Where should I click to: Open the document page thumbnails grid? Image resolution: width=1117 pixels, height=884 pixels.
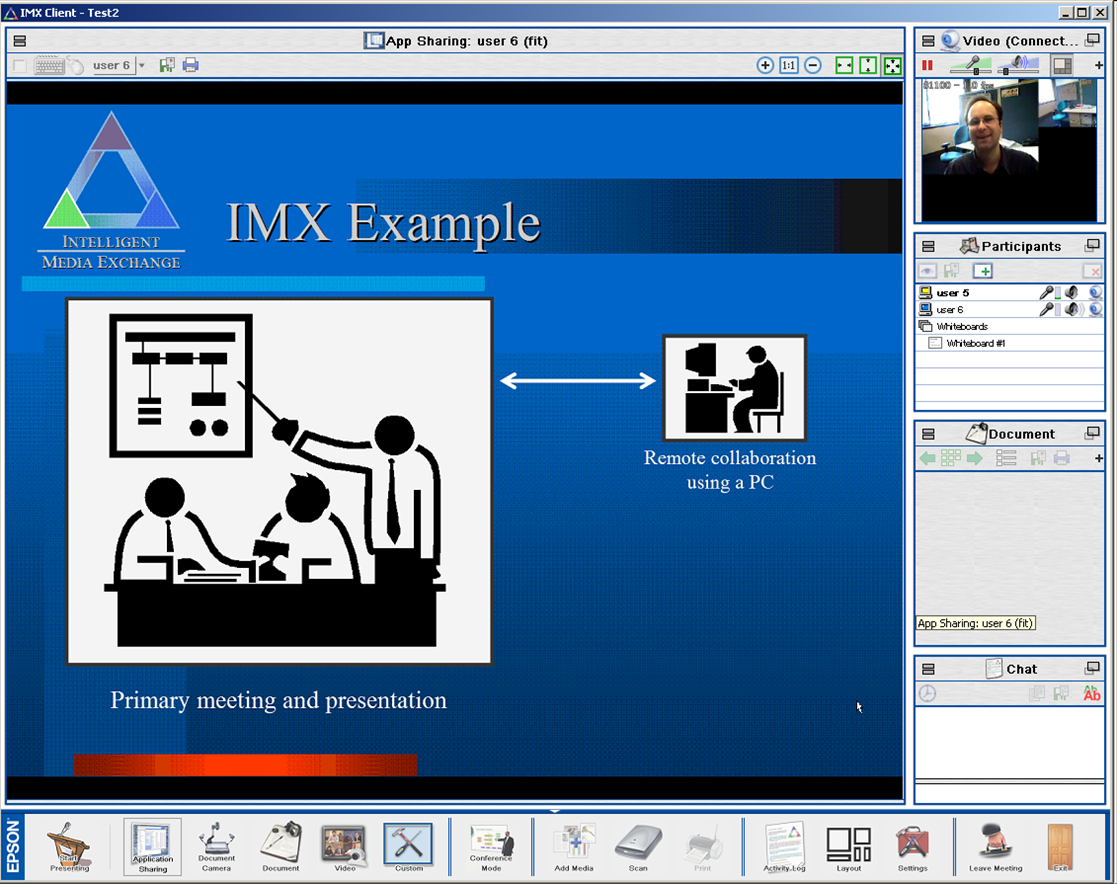click(x=951, y=458)
